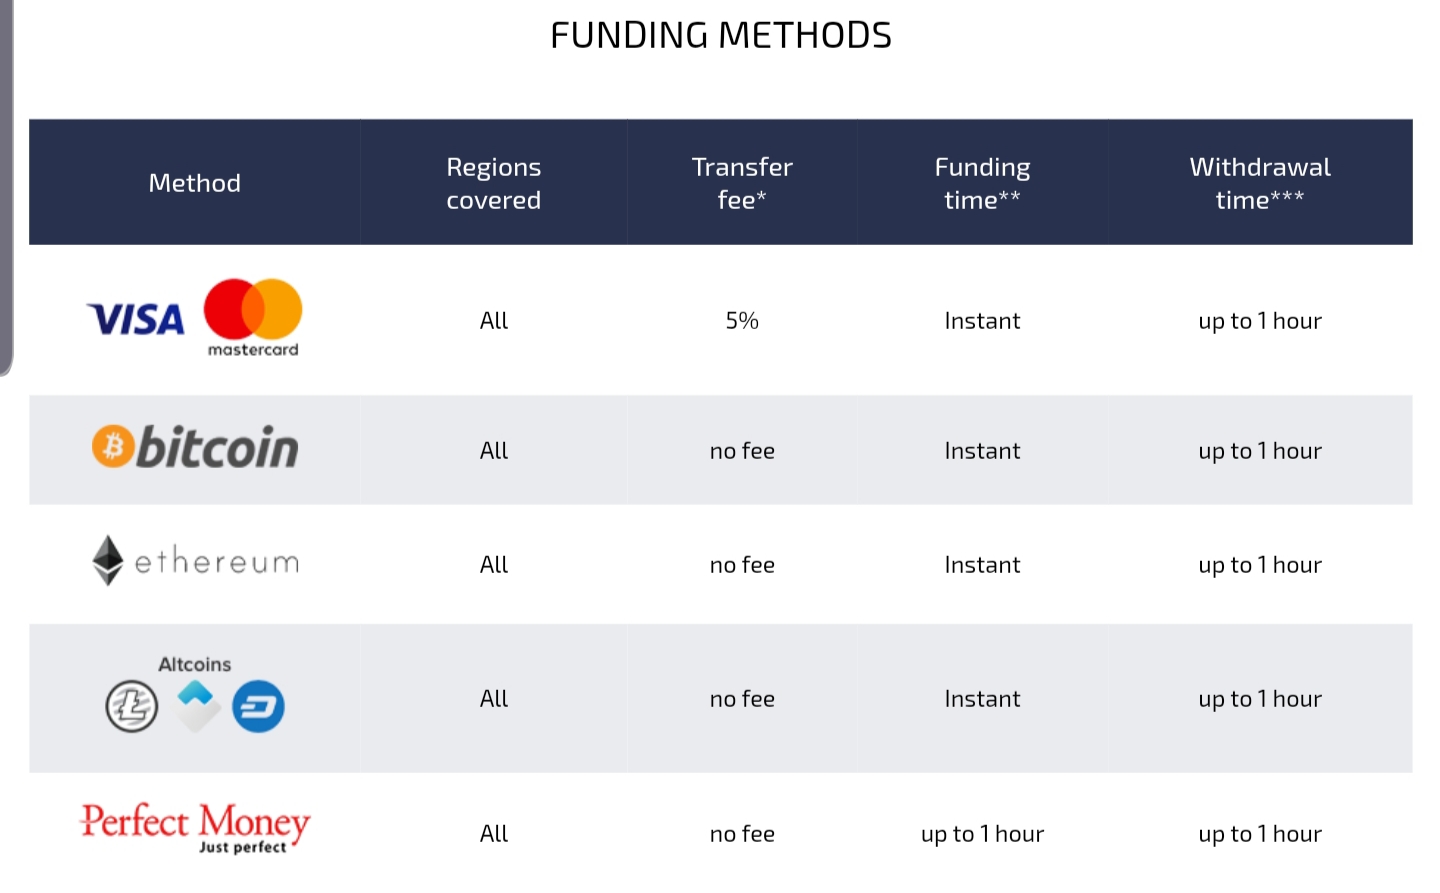The width and height of the screenshot is (1440, 893).
Task: Click Ethereum's withdrawal time cell
Action: pyautogui.click(x=1260, y=565)
